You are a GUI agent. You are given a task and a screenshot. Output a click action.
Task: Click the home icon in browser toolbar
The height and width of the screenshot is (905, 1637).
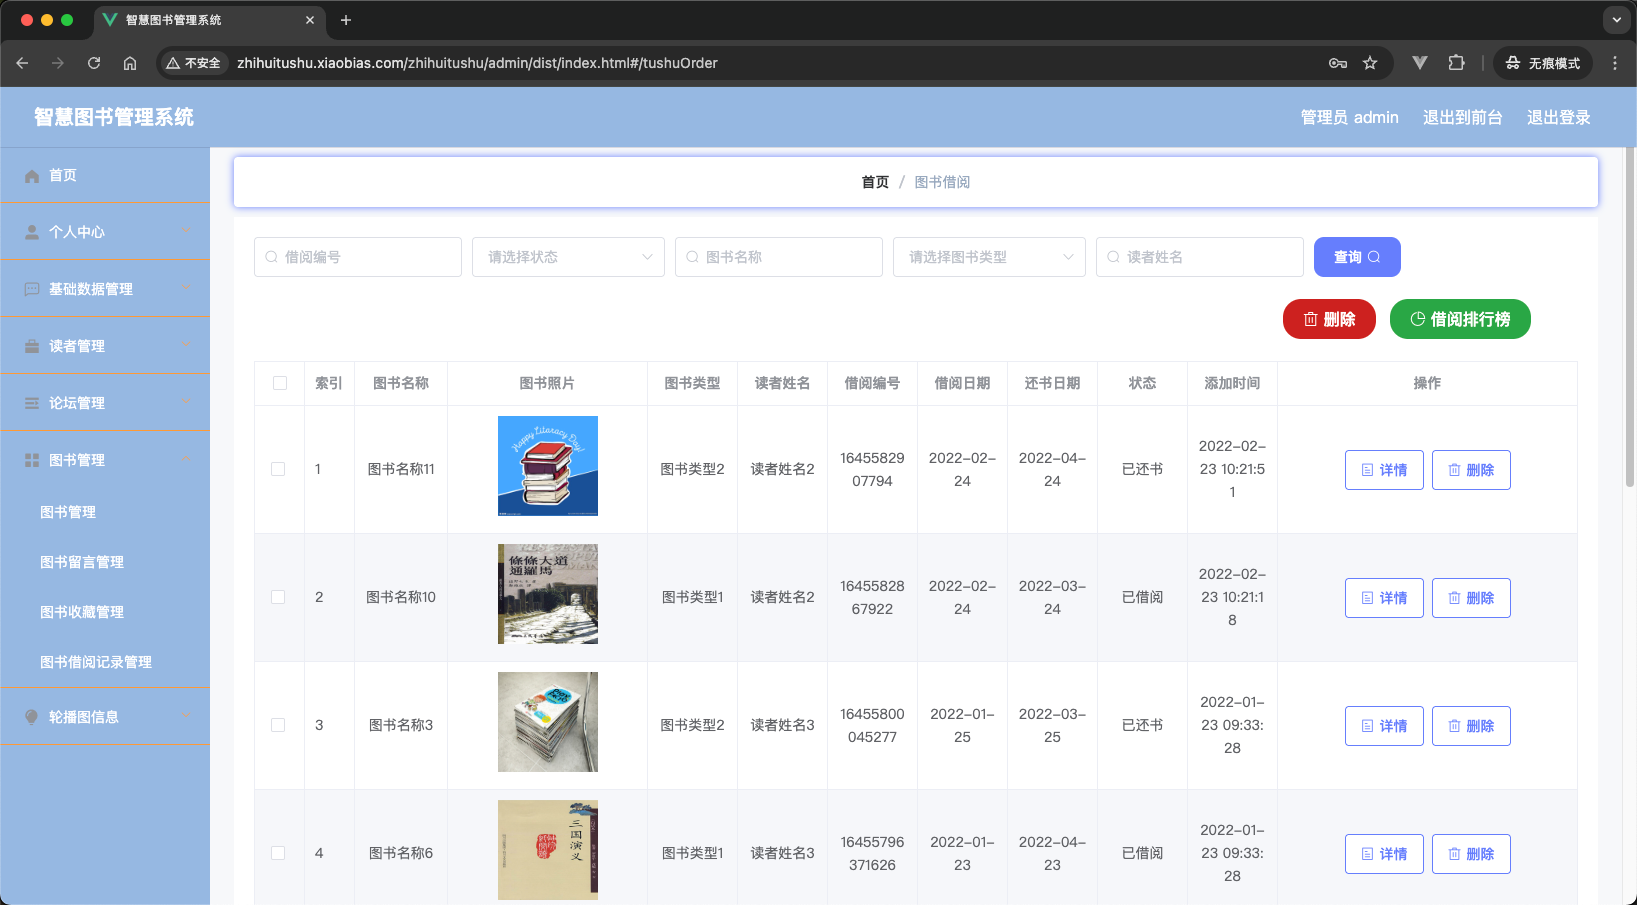[x=130, y=63]
